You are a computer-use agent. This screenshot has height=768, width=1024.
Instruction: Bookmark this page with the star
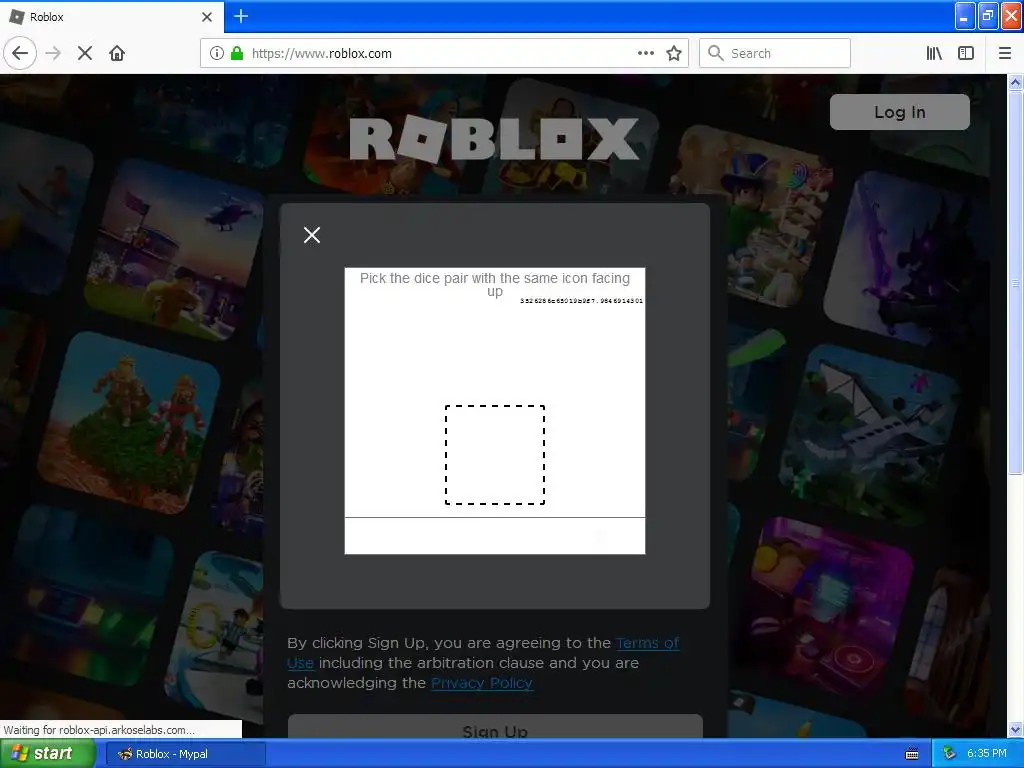click(674, 53)
